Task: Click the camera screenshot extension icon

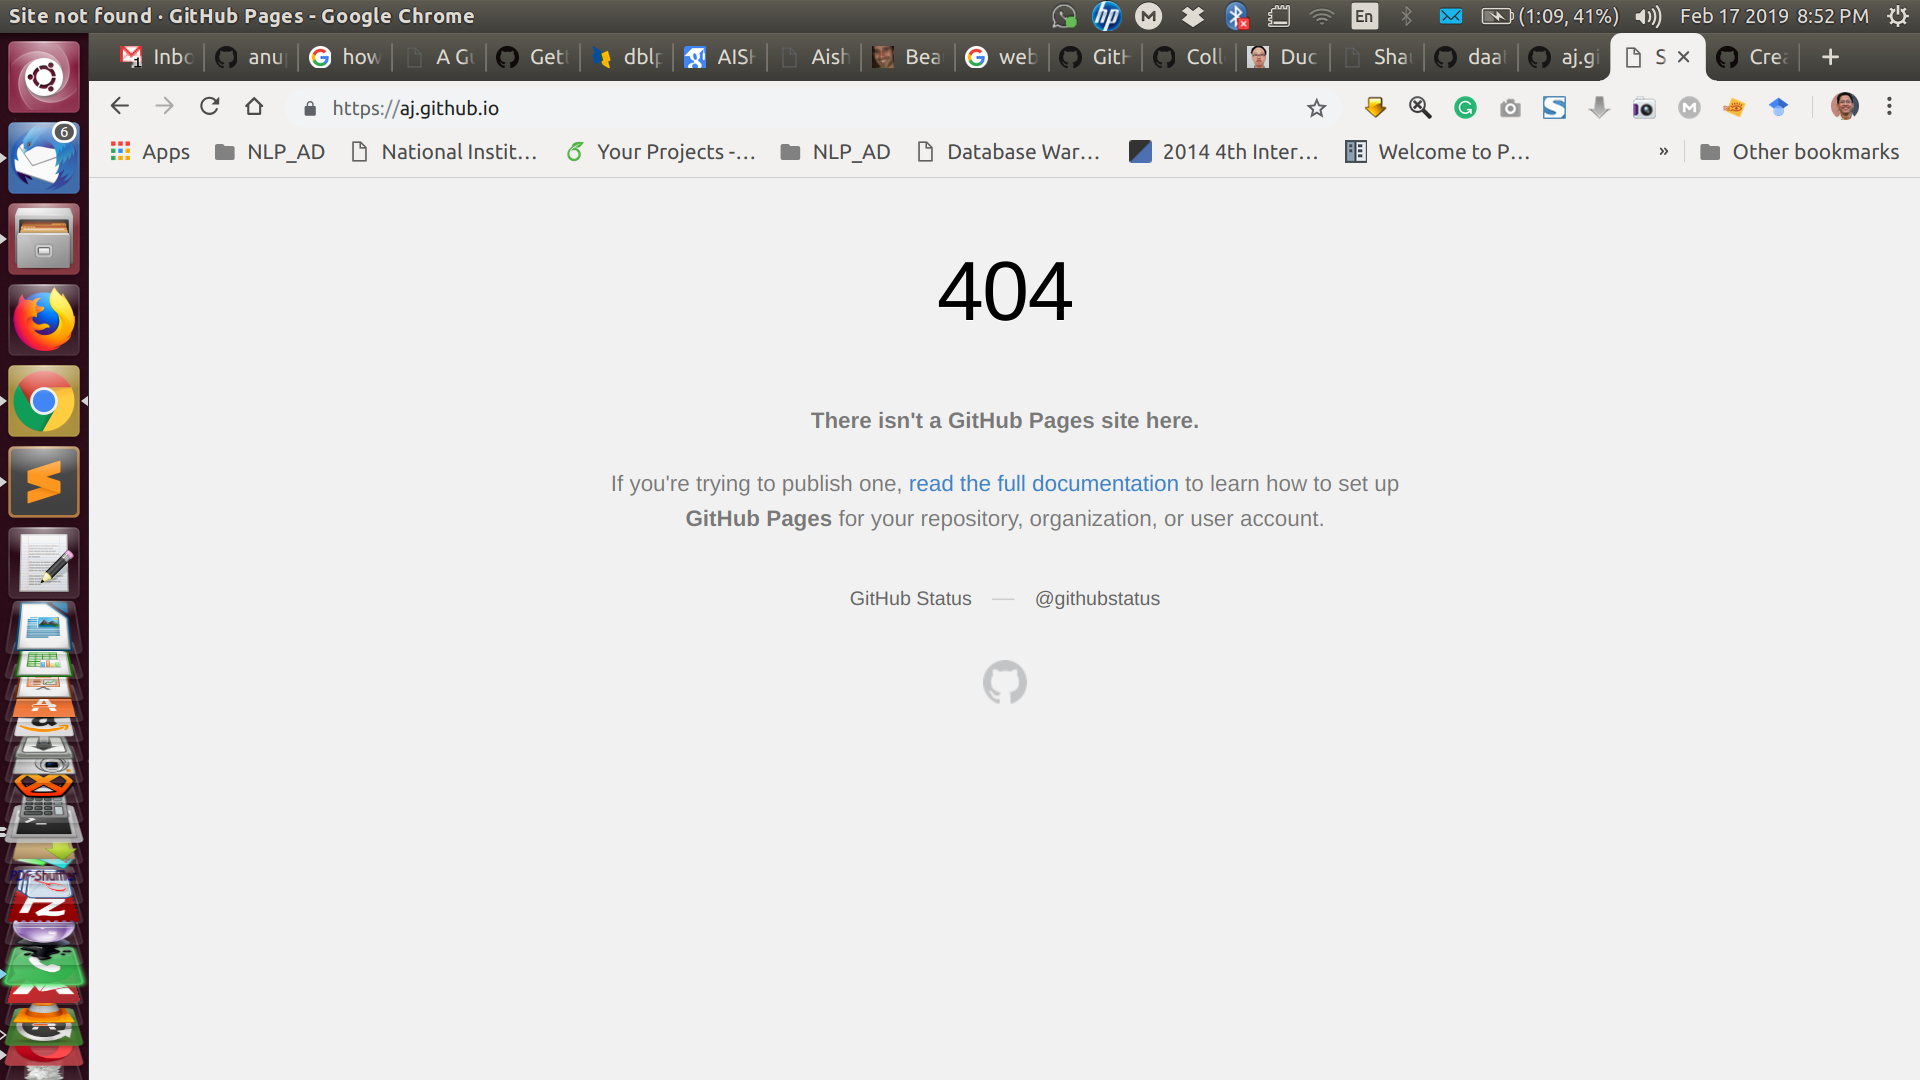Action: tap(1510, 107)
